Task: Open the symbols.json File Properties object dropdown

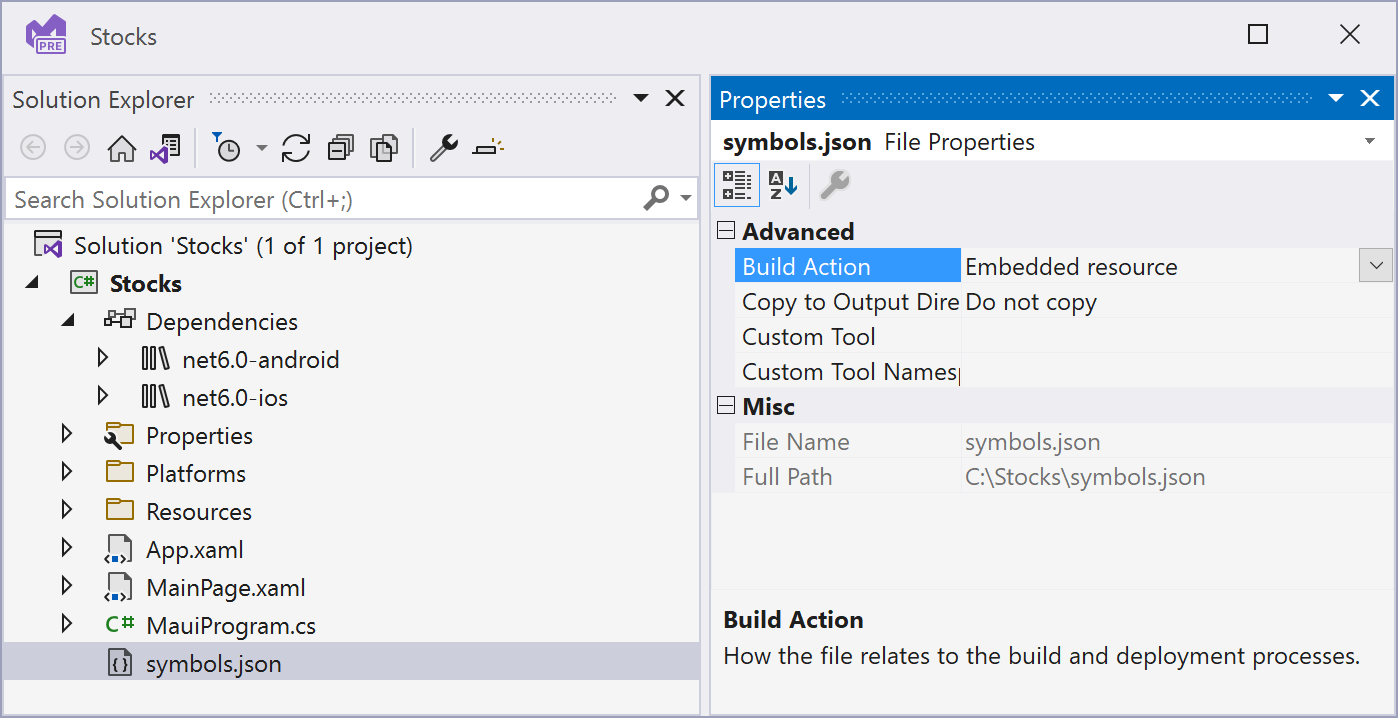Action: pyautogui.click(x=1370, y=142)
